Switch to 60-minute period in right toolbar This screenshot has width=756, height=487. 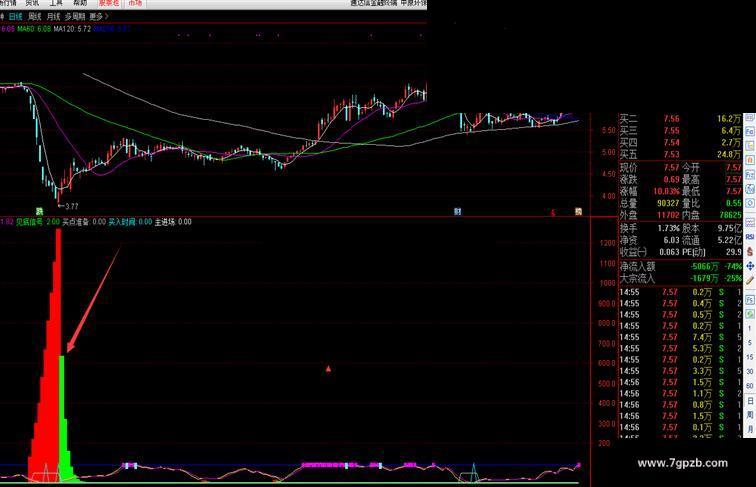point(750,386)
